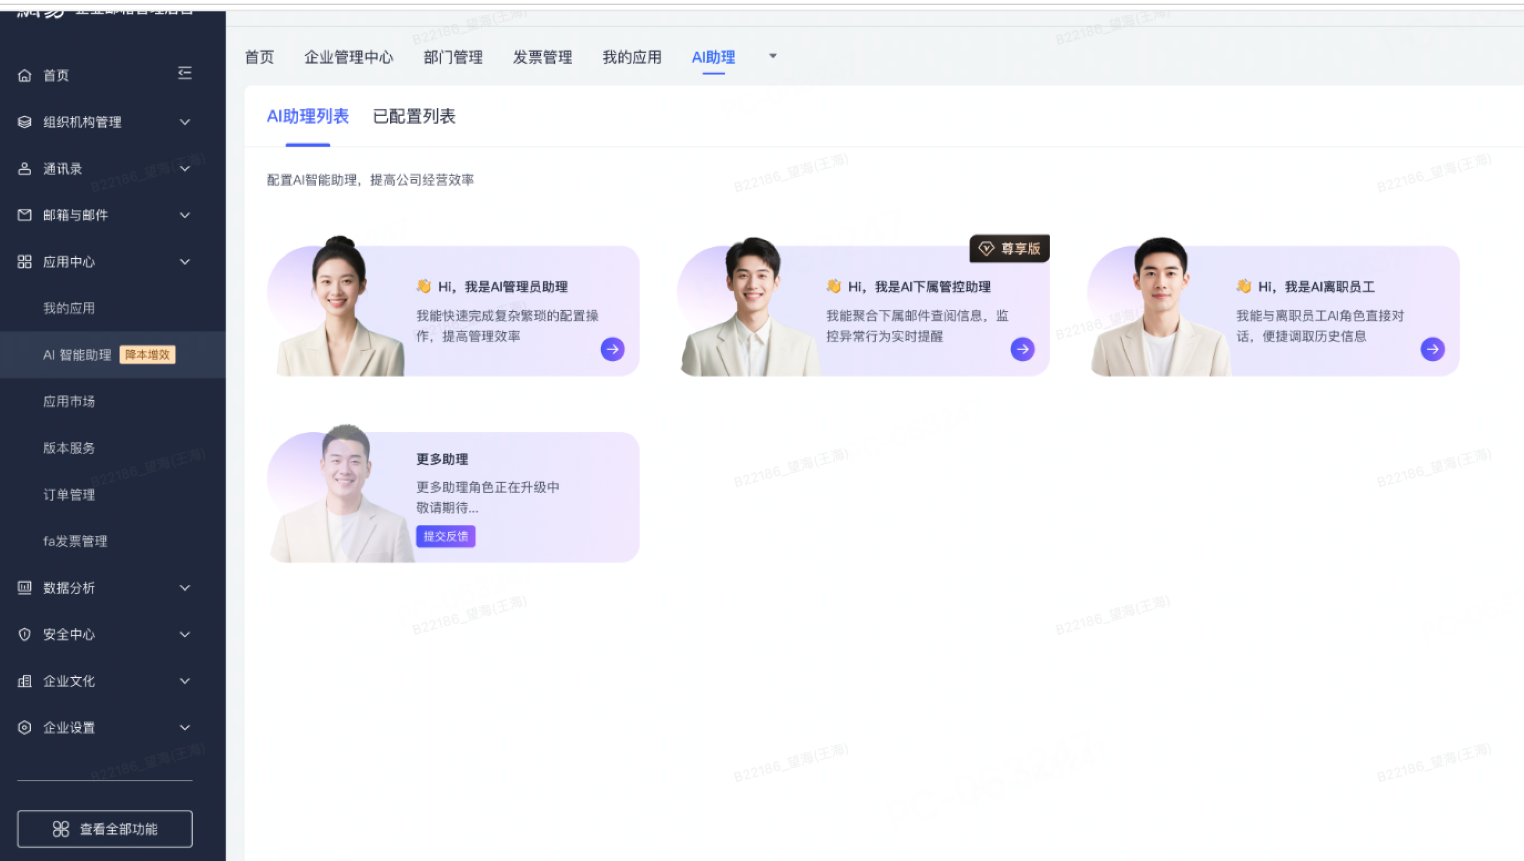
Task: Open 版本服务 in sidebar
Action: pos(69,448)
